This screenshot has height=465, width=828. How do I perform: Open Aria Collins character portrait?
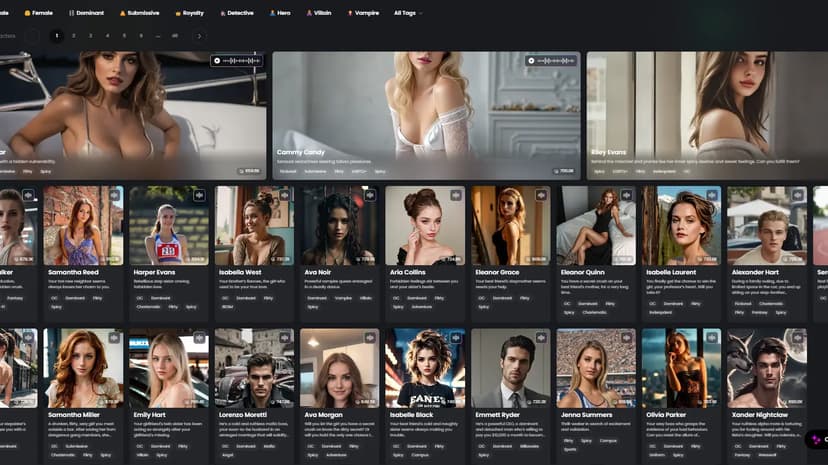coord(425,225)
